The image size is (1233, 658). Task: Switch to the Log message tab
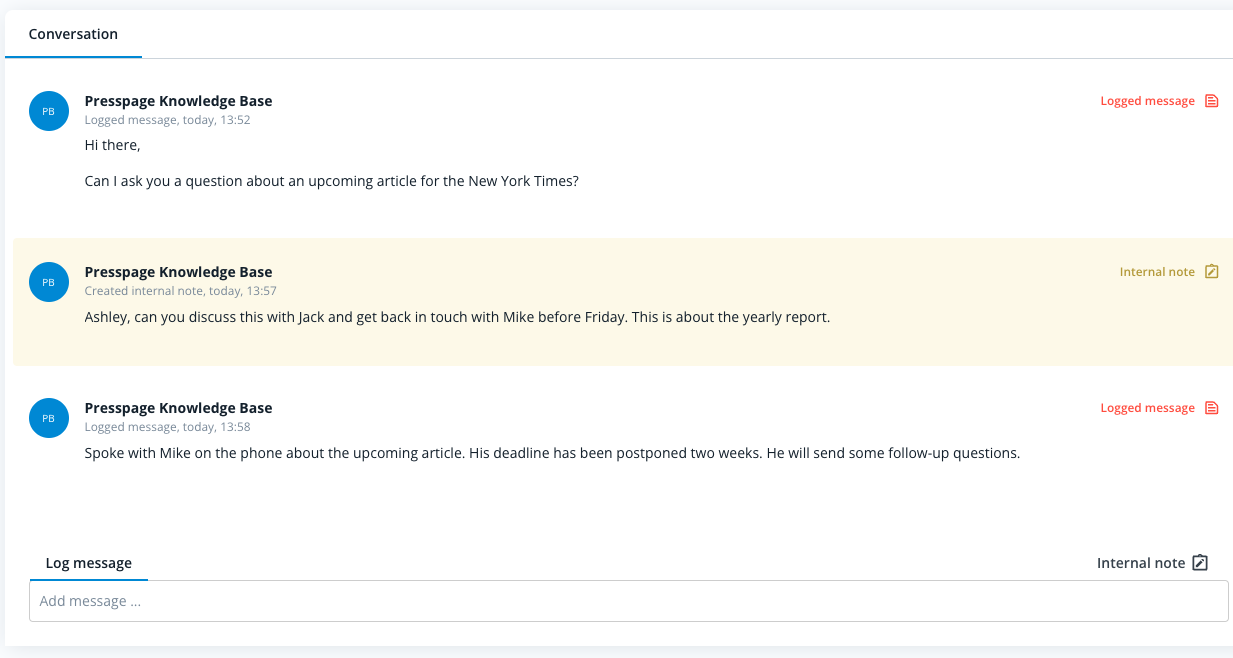coord(88,563)
